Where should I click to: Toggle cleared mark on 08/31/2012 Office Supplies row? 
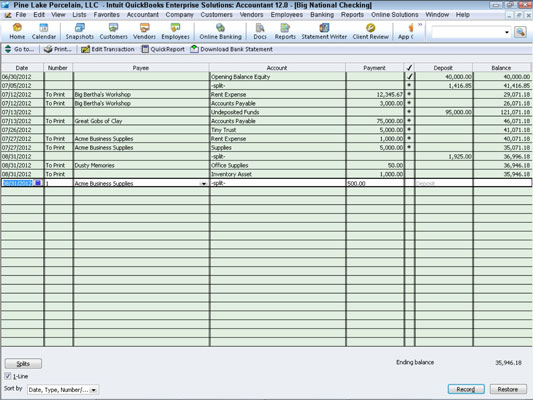409,165
